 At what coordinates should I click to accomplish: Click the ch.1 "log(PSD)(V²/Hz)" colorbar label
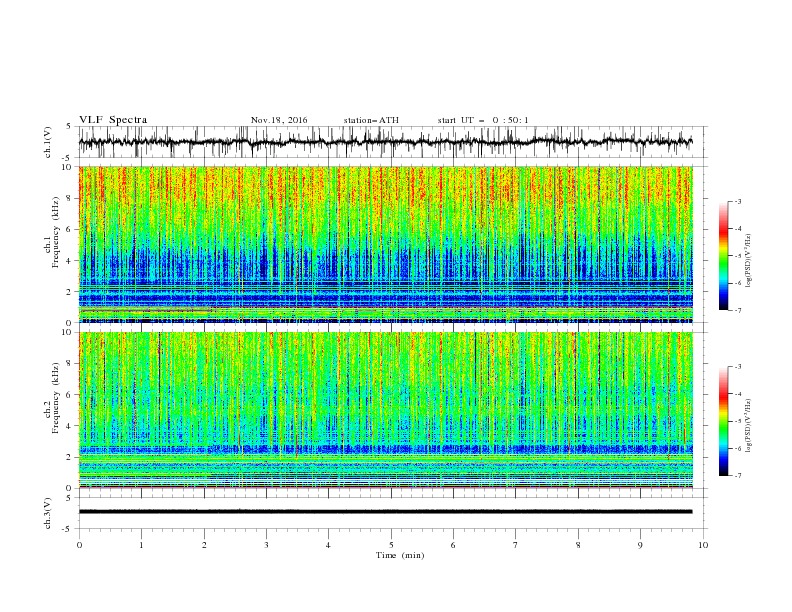pyautogui.click(x=749, y=261)
